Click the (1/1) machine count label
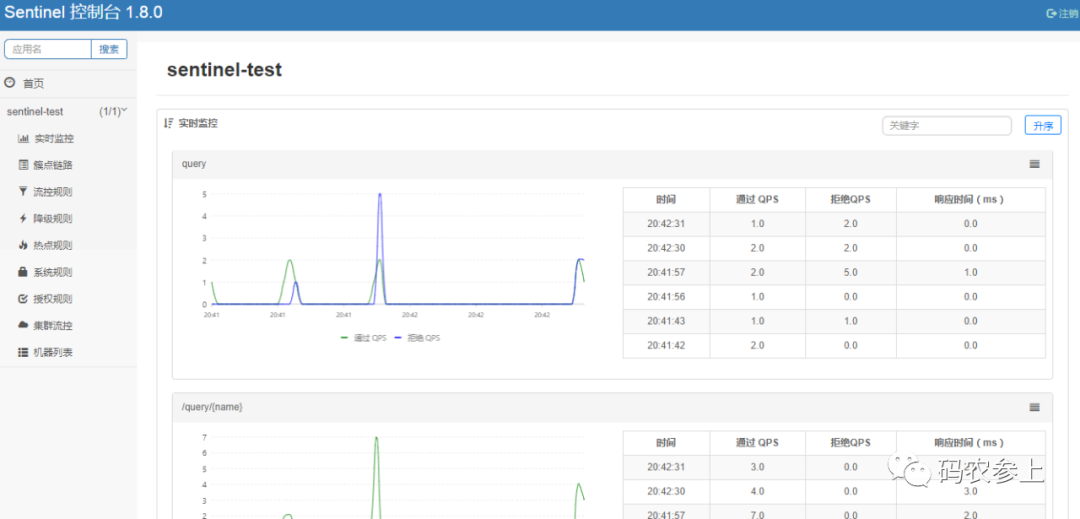The height and width of the screenshot is (519, 1080). 110,111
